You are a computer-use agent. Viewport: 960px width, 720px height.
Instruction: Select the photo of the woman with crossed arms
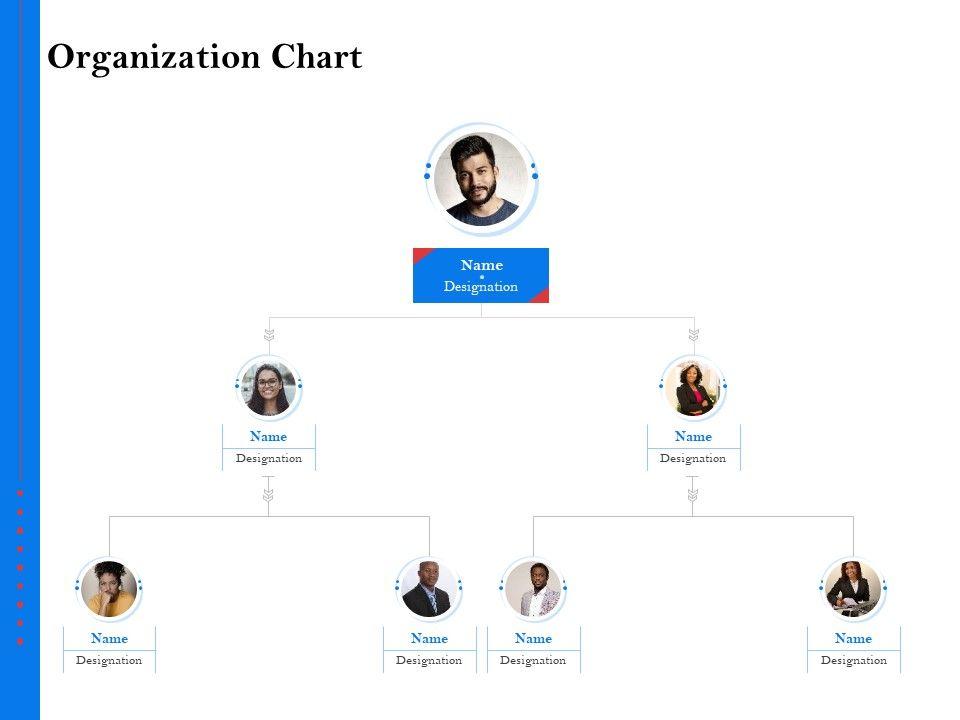pos(693,389)
